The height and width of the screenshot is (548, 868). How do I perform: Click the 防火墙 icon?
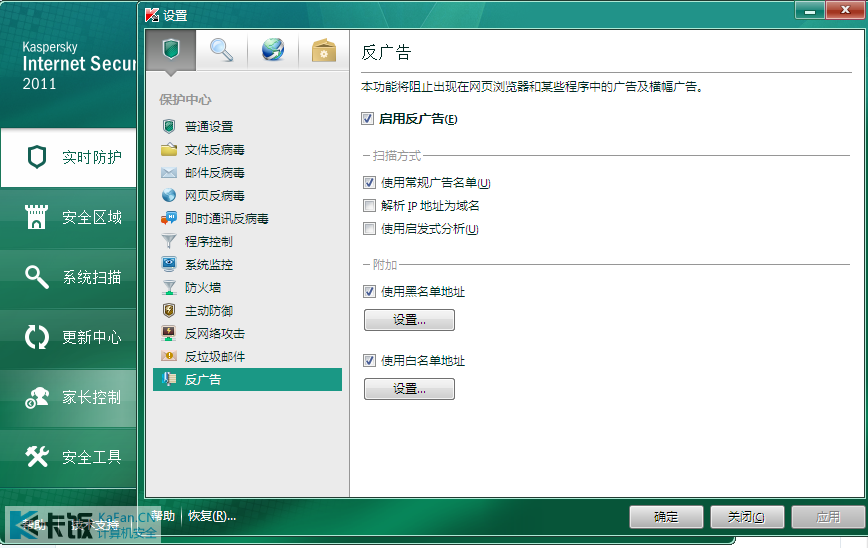(x=169, y=287)
